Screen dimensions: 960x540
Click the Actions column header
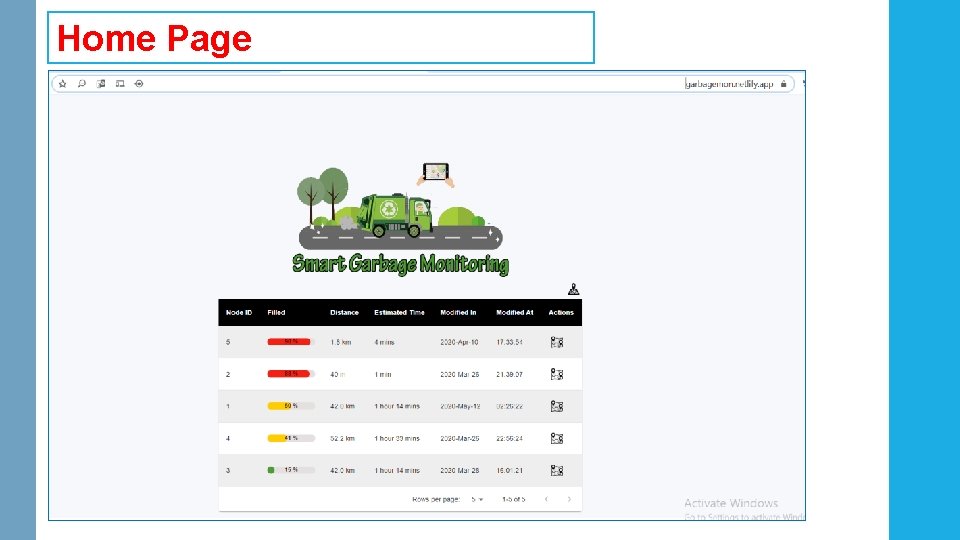click(x=561, y=312)
